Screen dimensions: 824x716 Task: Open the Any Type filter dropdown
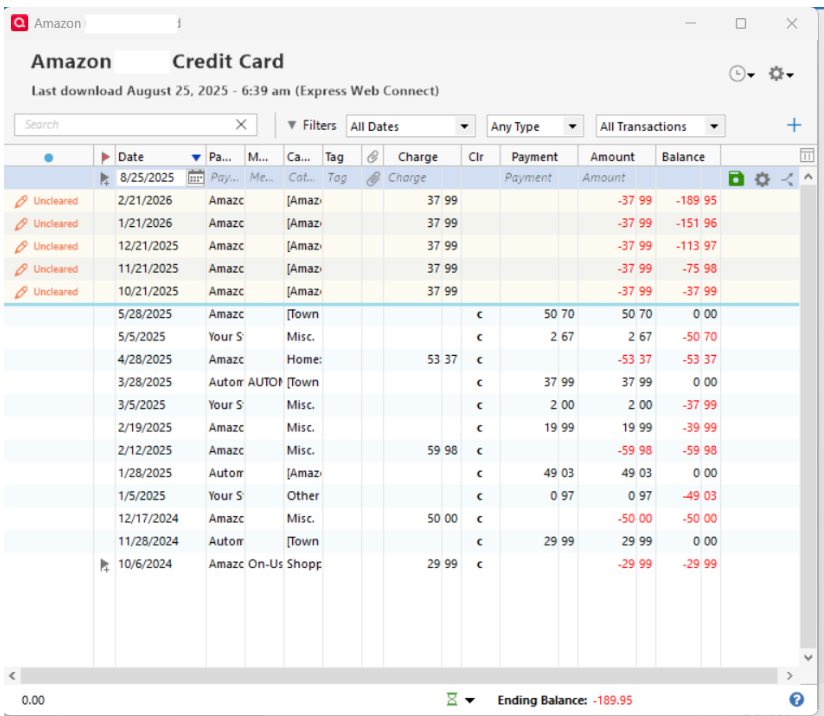coord(534,126)
